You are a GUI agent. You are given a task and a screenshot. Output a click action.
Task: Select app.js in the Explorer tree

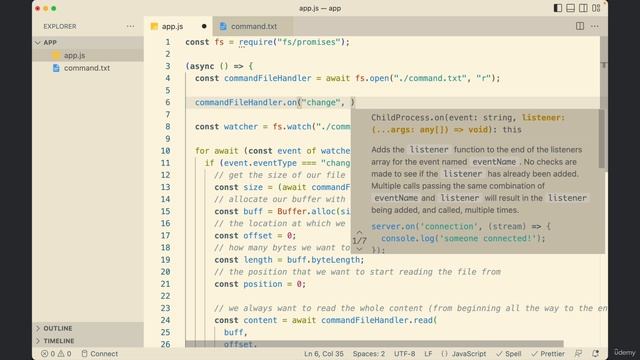pos(88,55)
